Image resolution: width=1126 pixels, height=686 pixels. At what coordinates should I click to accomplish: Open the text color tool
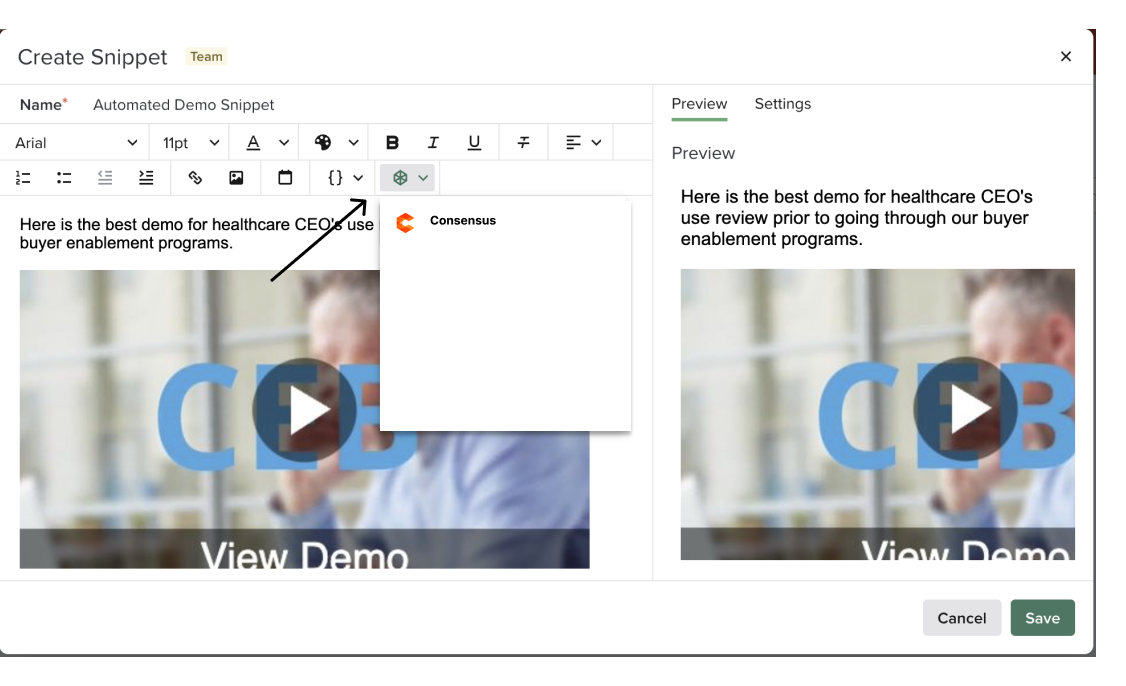pos(253,142)
